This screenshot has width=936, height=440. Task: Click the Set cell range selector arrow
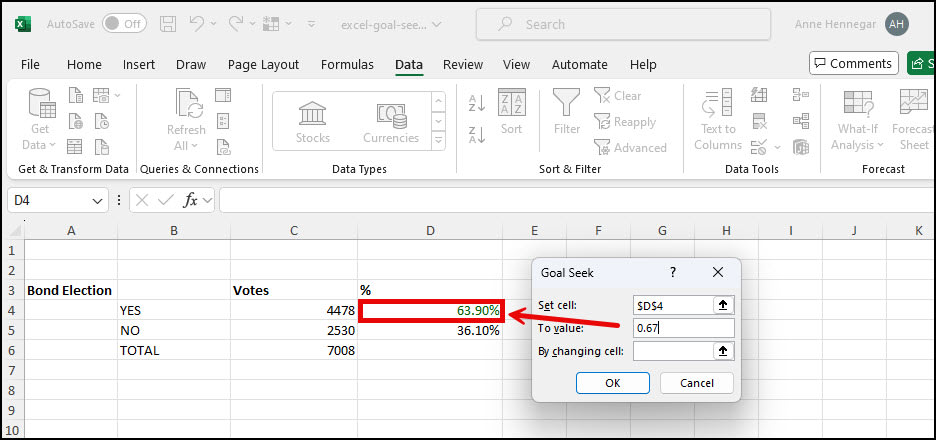point(723,305)
